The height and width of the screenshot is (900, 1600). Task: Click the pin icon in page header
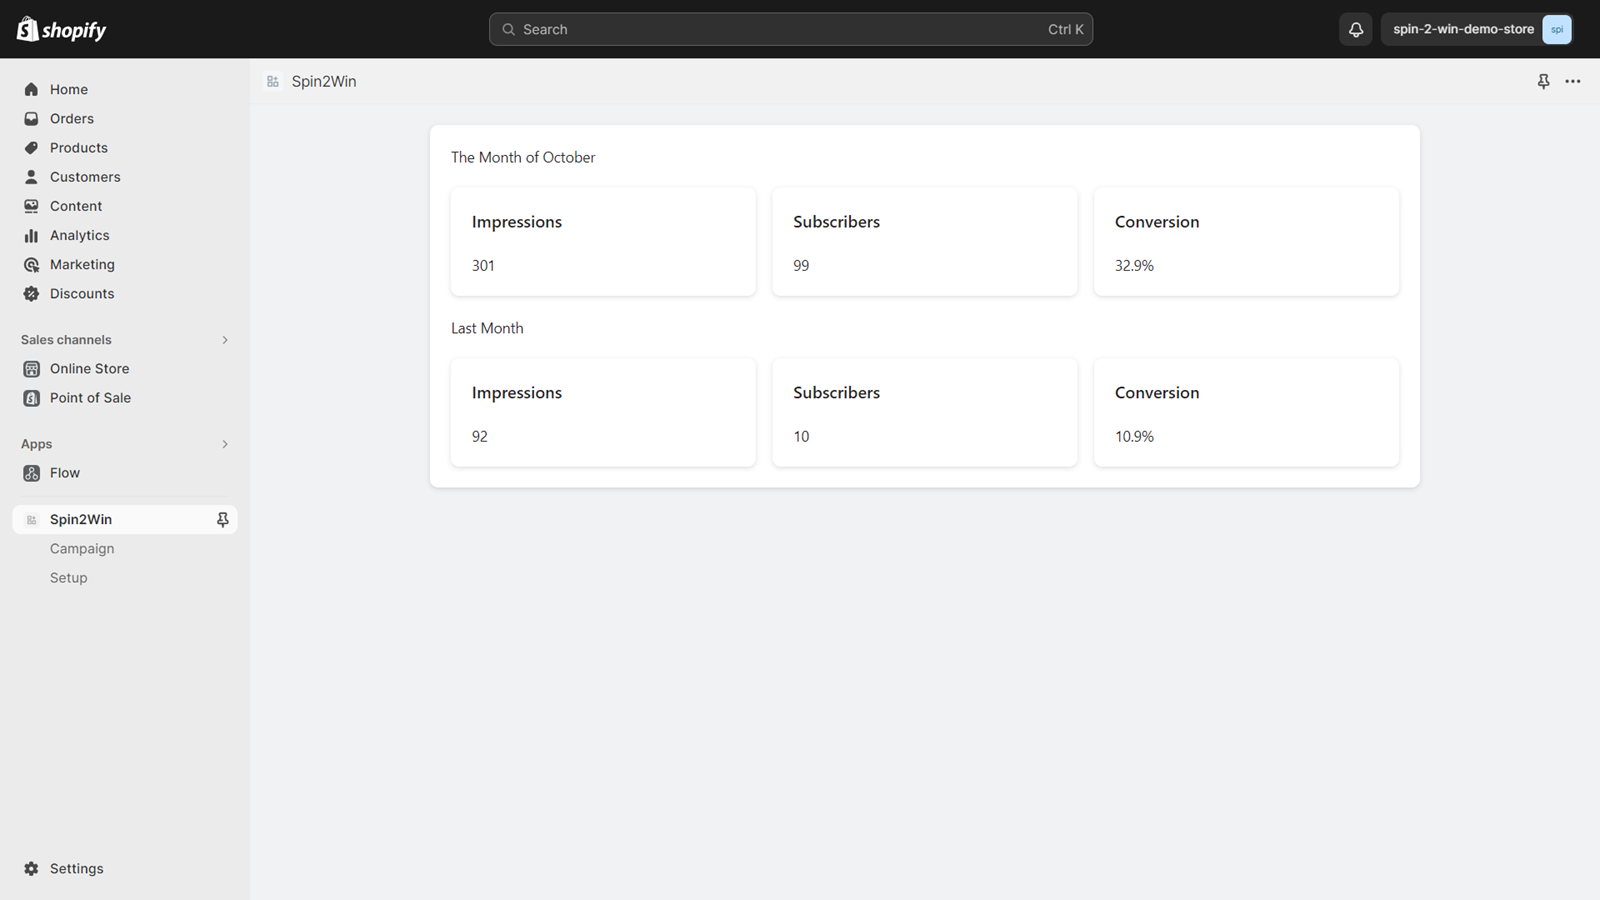(1543, 81)
